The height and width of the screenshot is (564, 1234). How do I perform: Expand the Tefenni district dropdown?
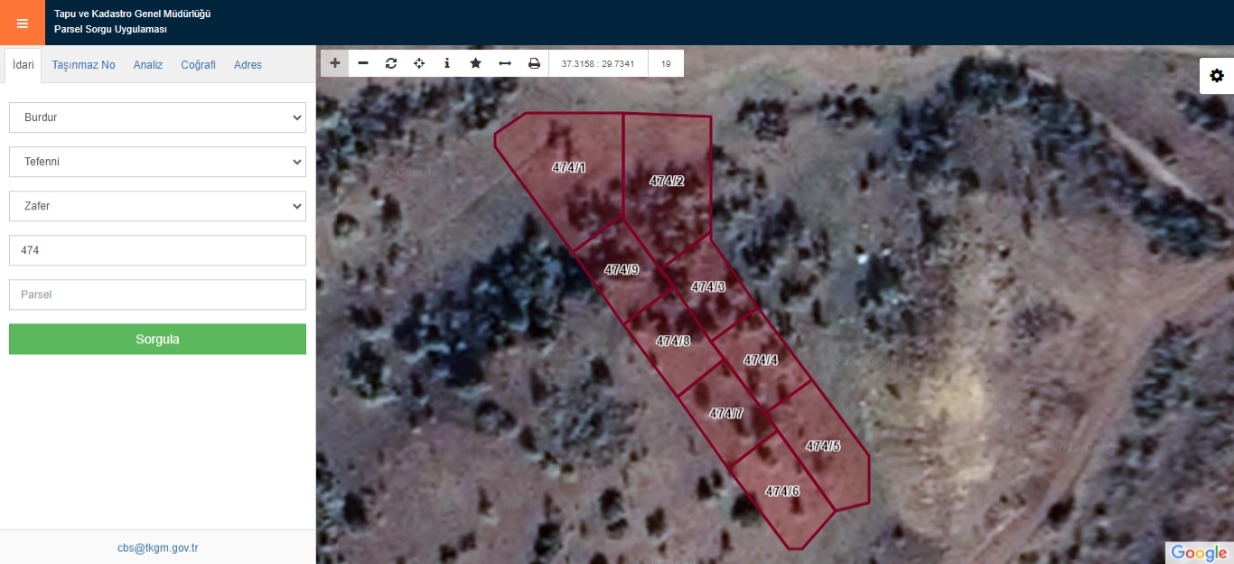157,161
